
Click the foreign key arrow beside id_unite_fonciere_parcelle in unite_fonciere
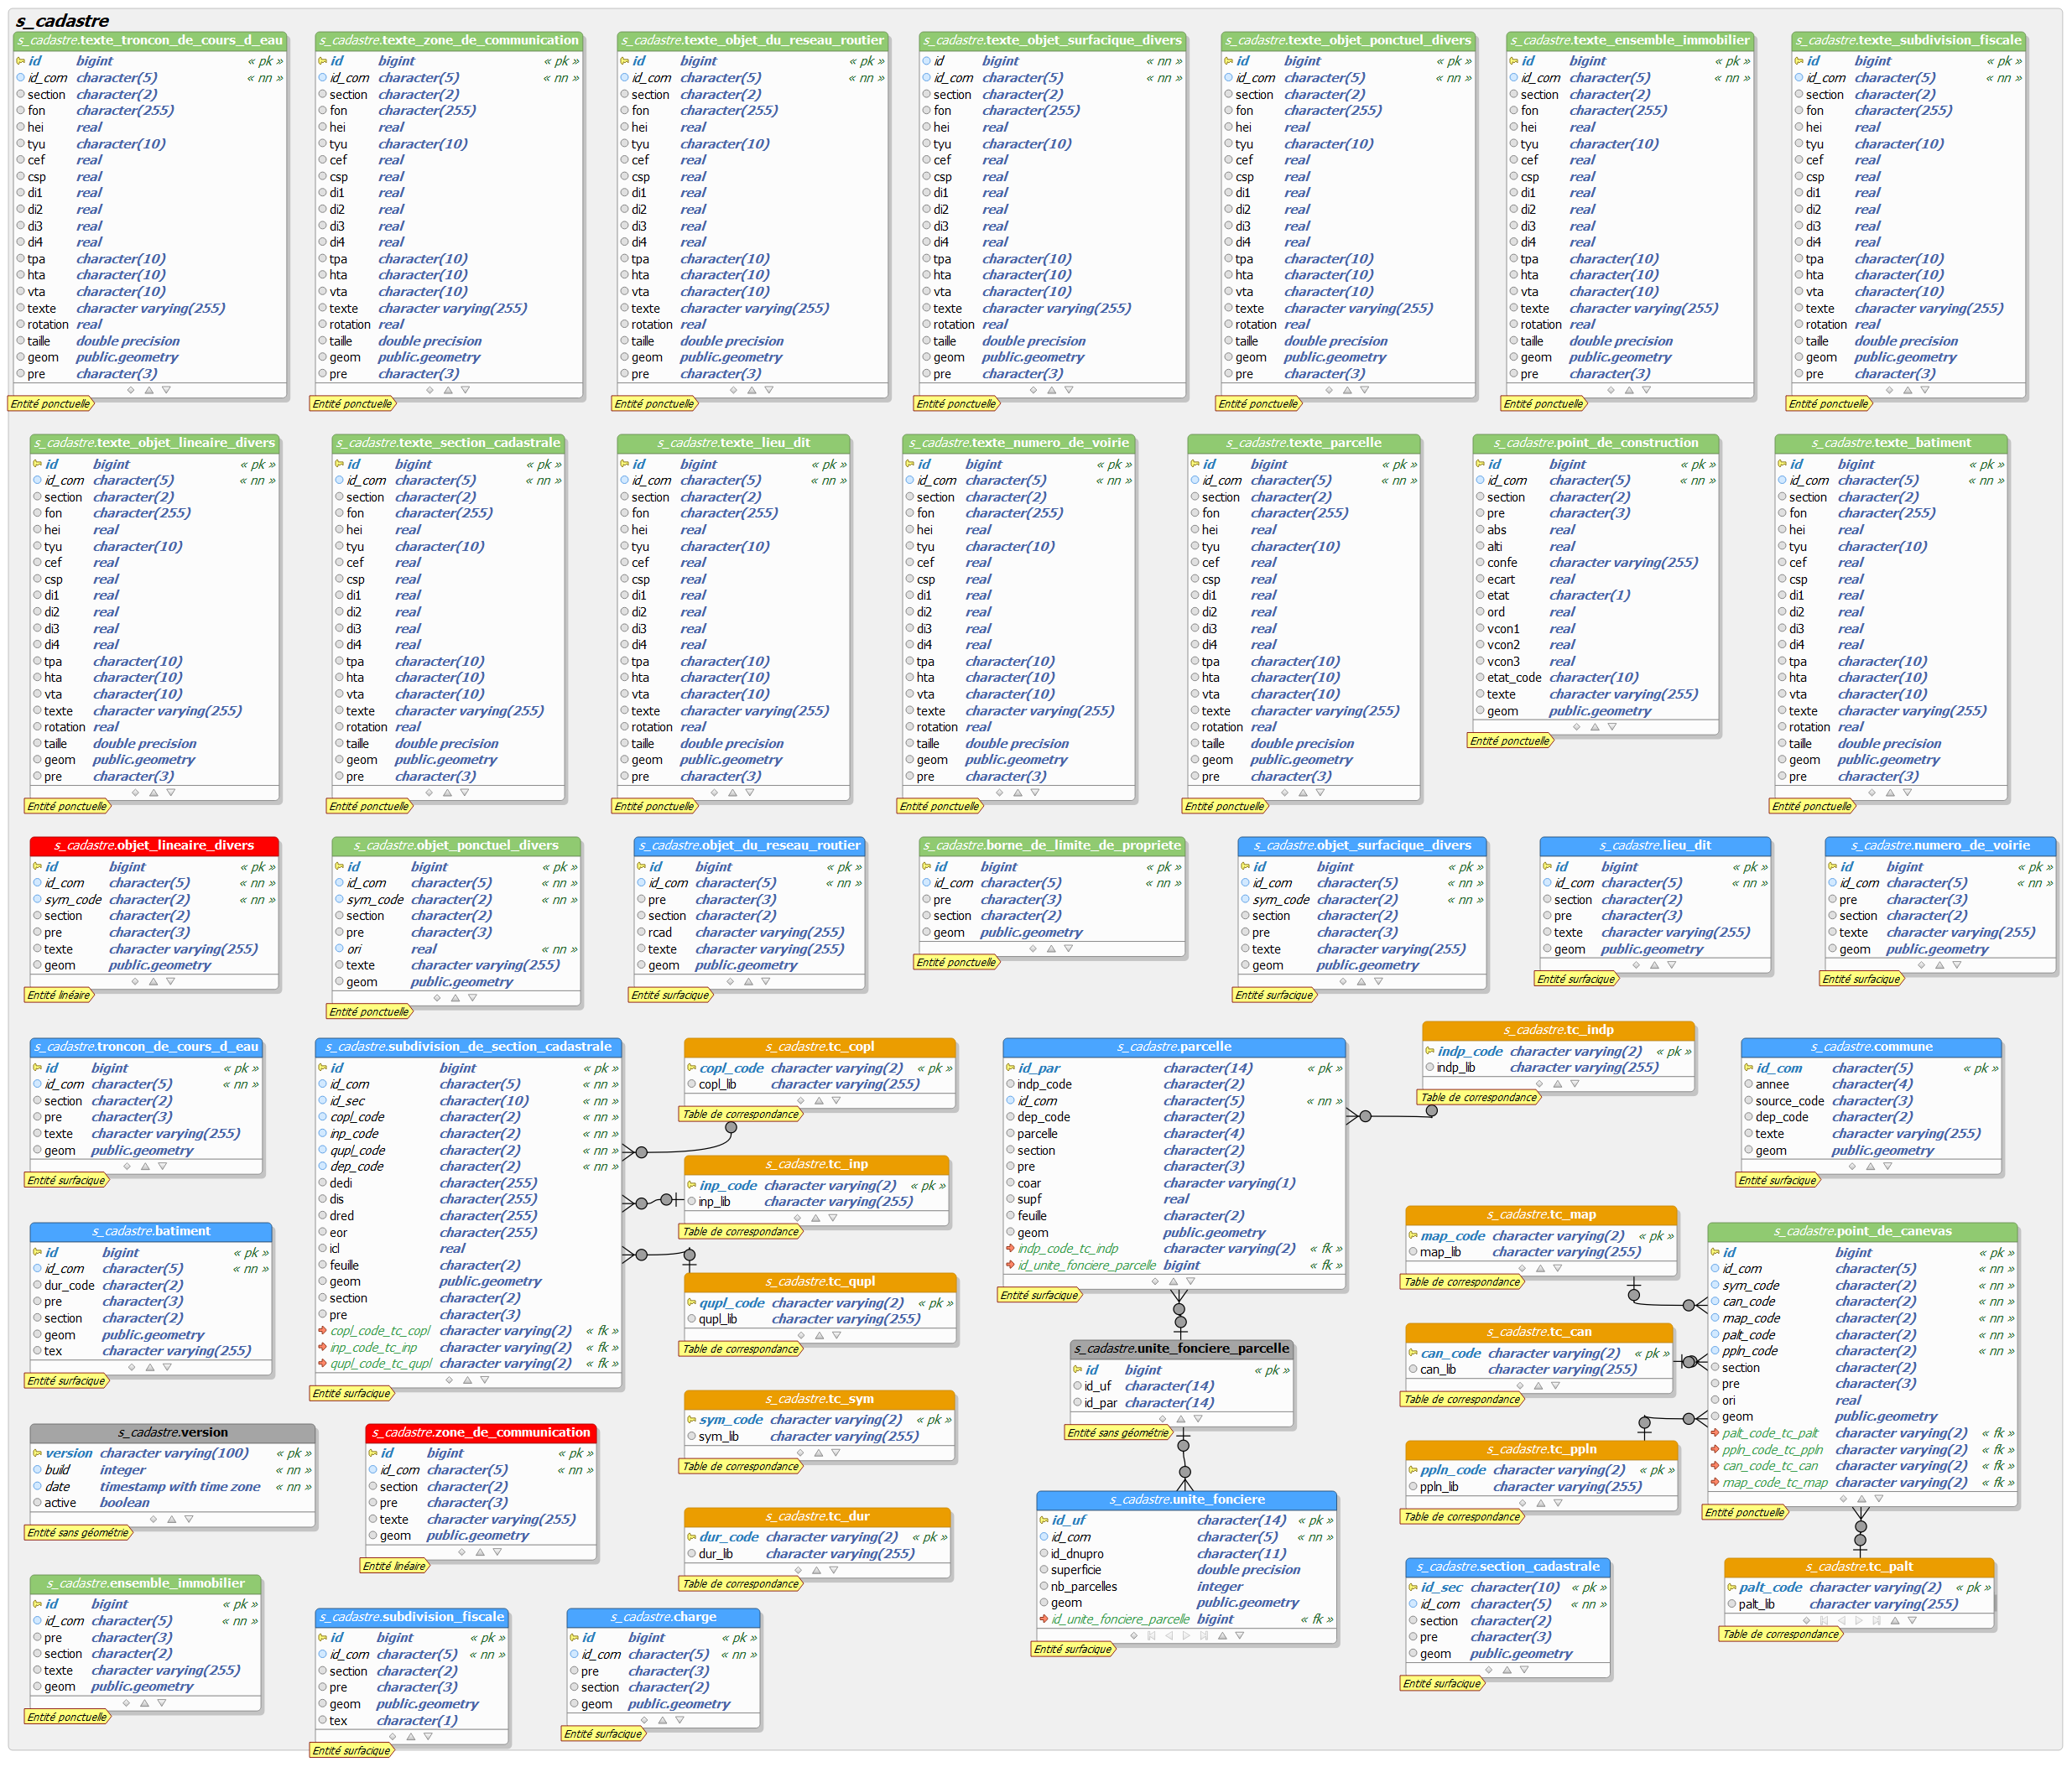(x=1044, y=1619)
